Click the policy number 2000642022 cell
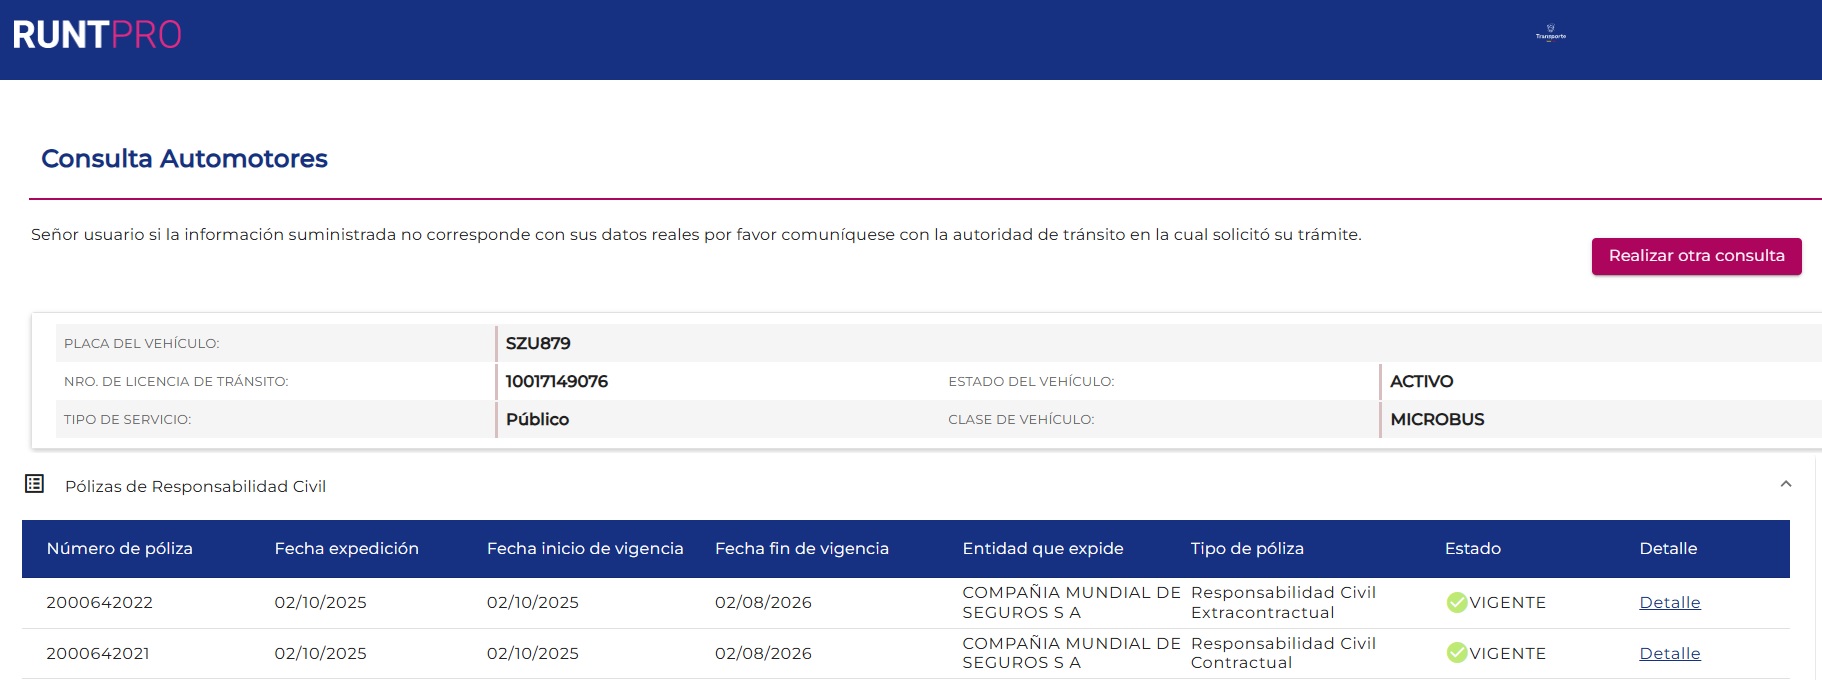The image size is (1822, 686). tap(99, 602)
